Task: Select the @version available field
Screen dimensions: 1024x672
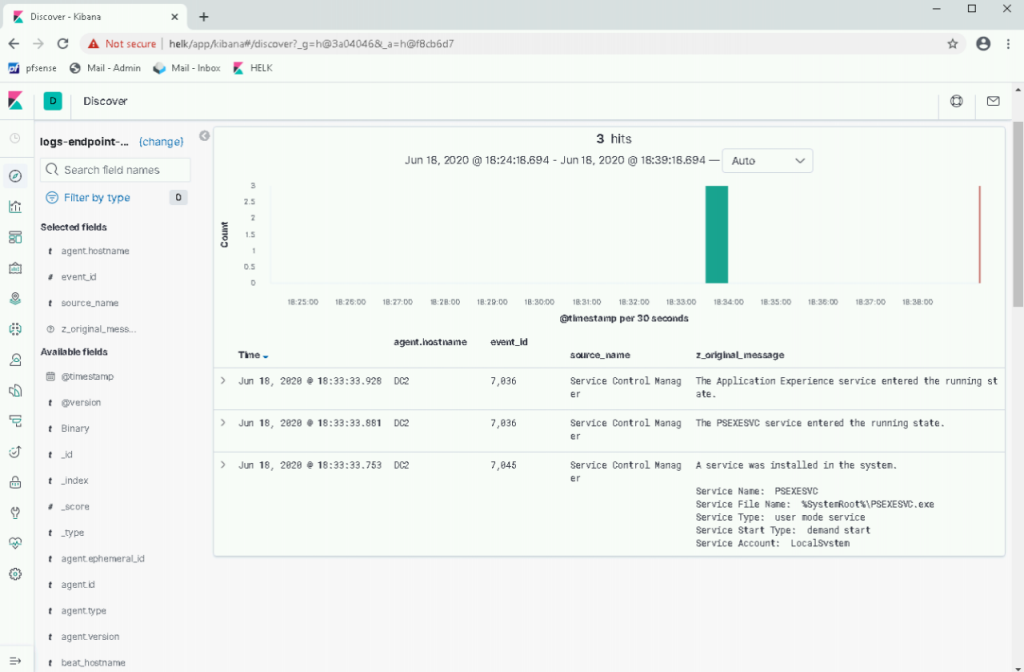Action: point(81,403)
